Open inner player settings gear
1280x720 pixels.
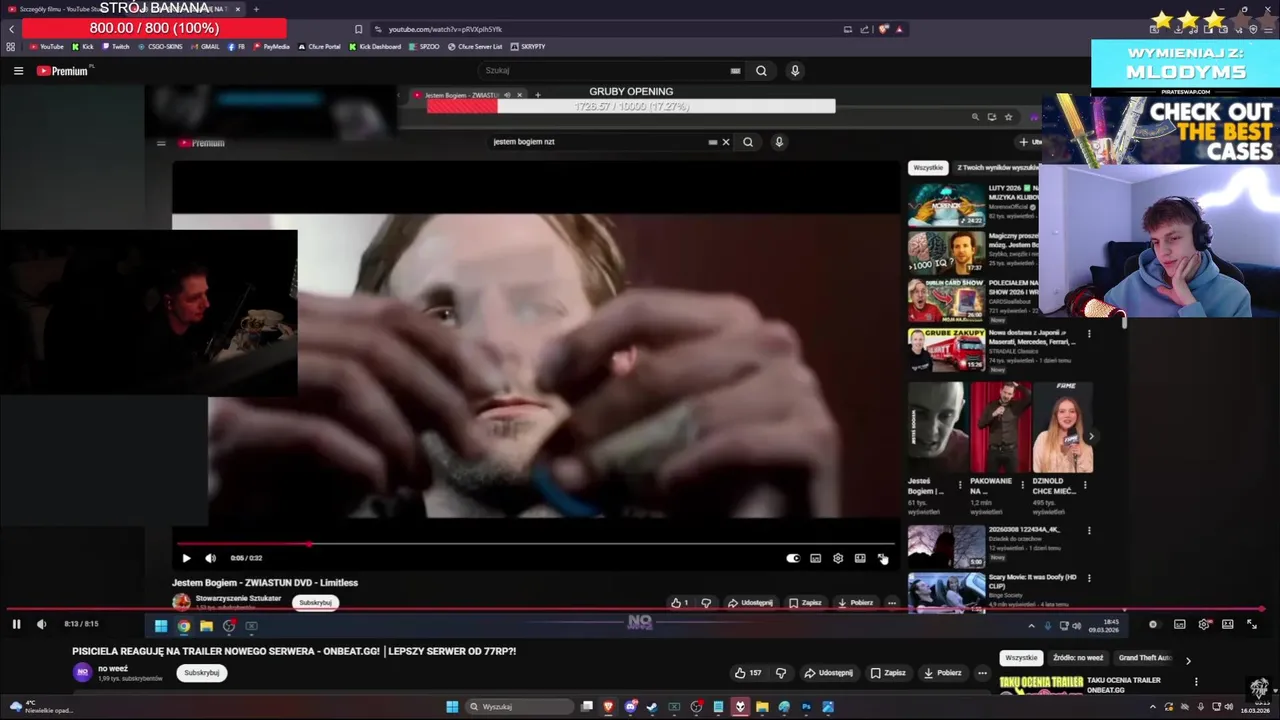pyautogui.click(x=838, y=558)
